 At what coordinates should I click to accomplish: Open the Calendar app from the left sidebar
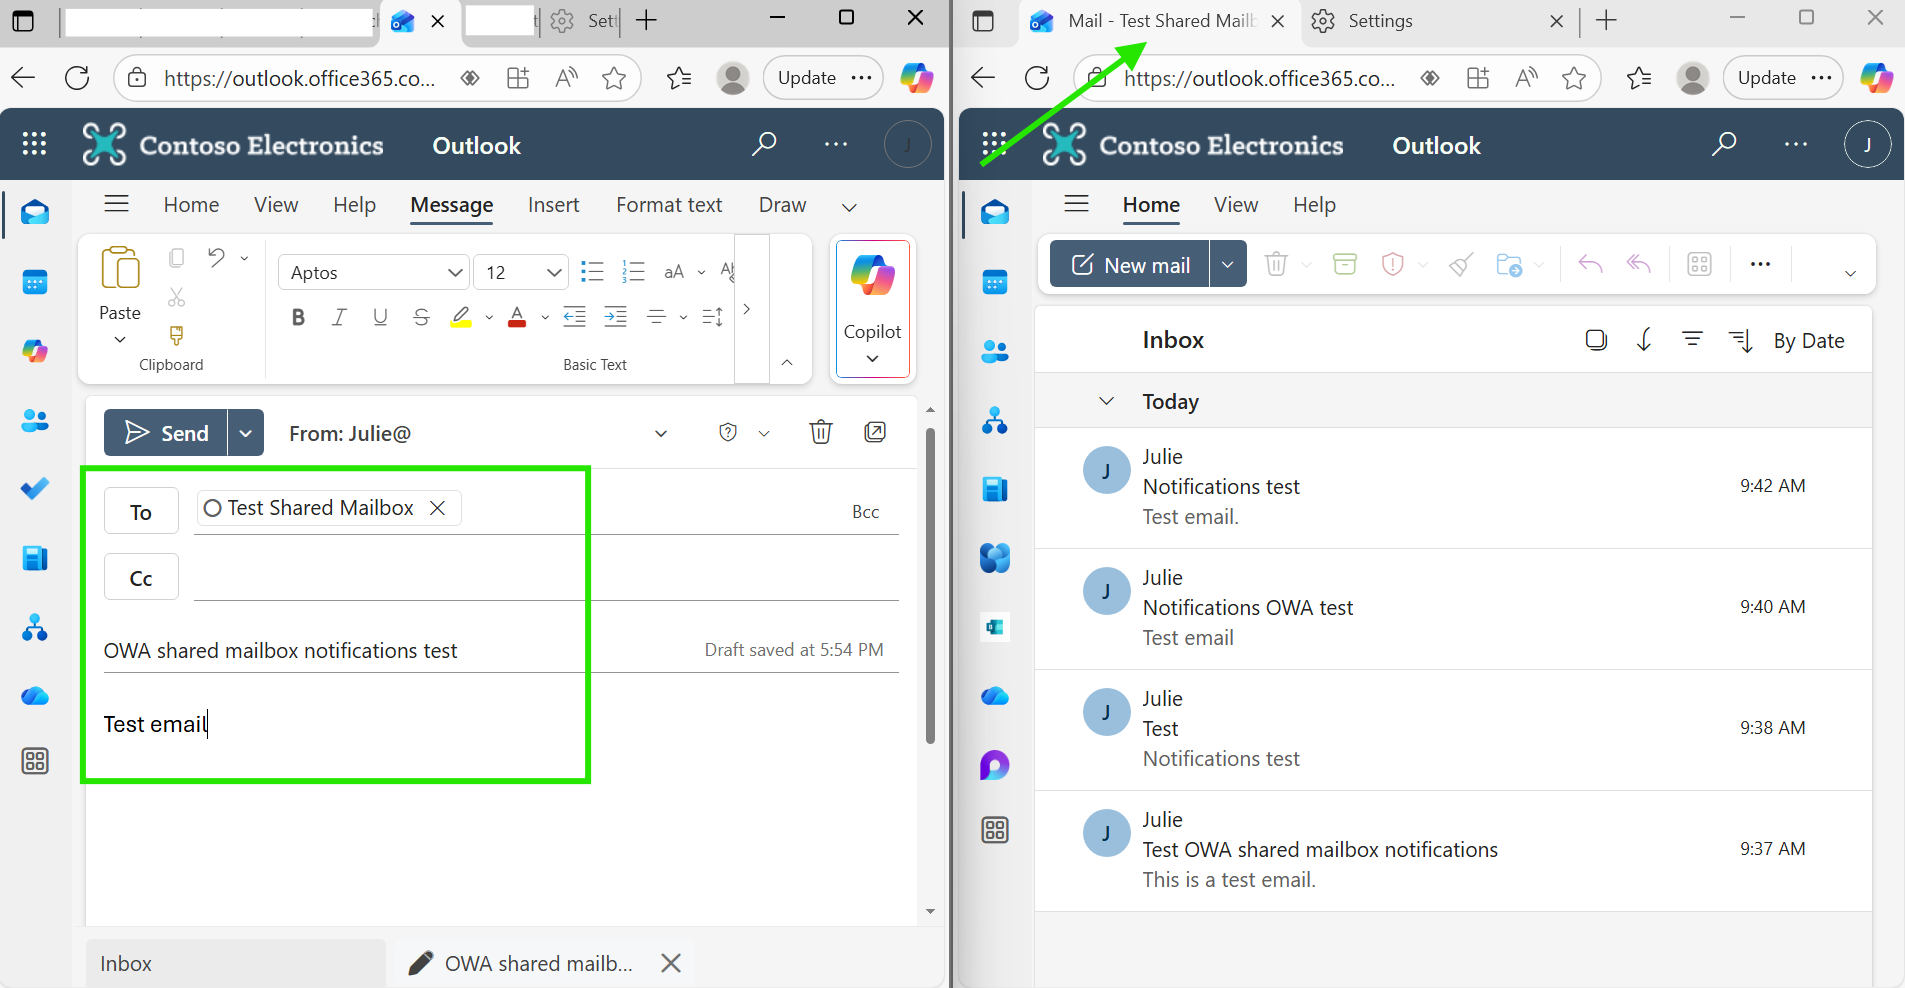[35, 282]
